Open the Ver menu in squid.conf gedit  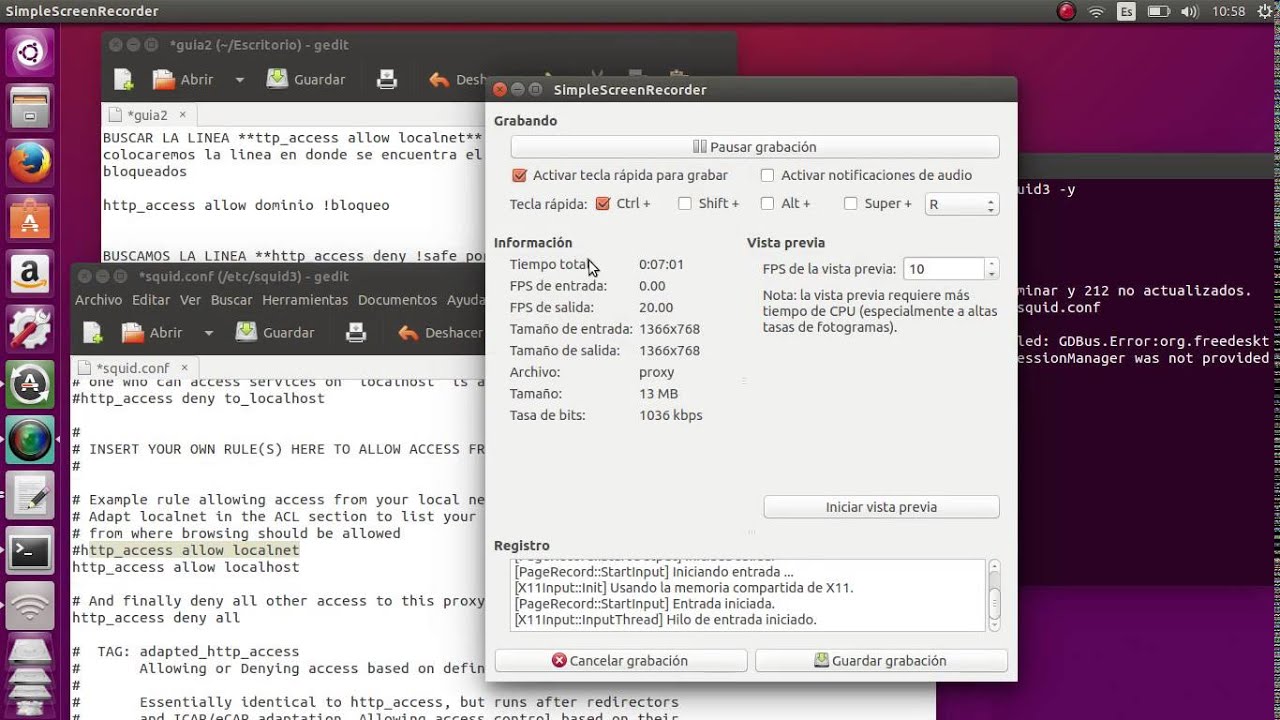pyautogui.click(x=190, y=300)
